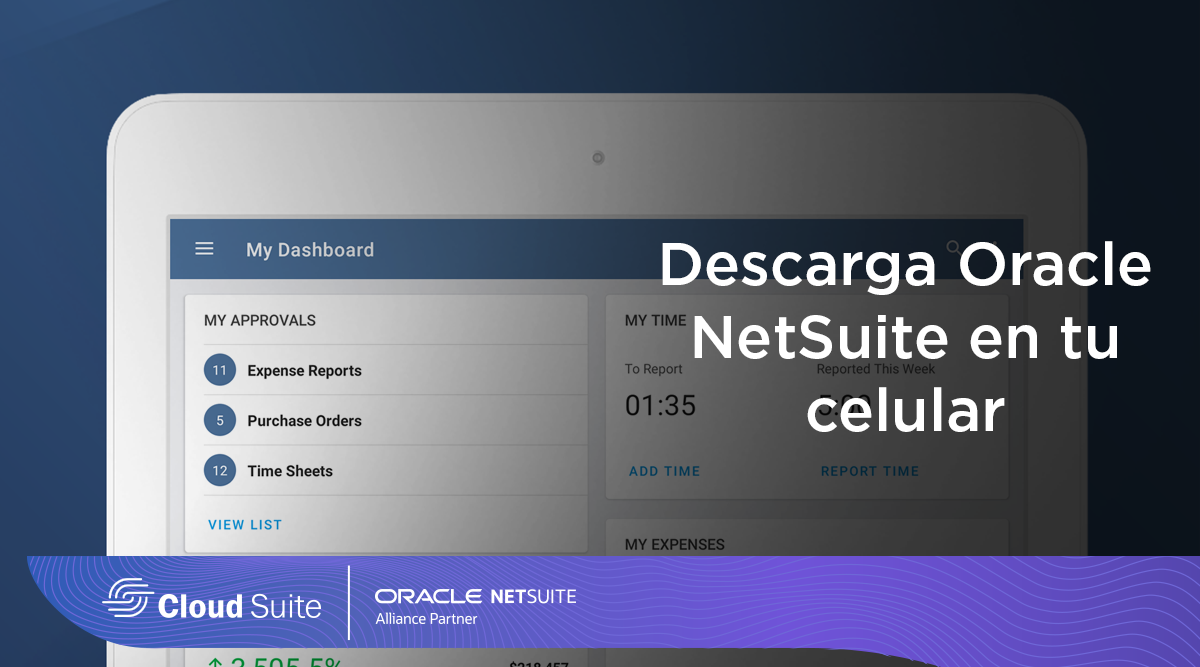
Task: Tap the search magnifier icon in header
Action: click(953, 247)
